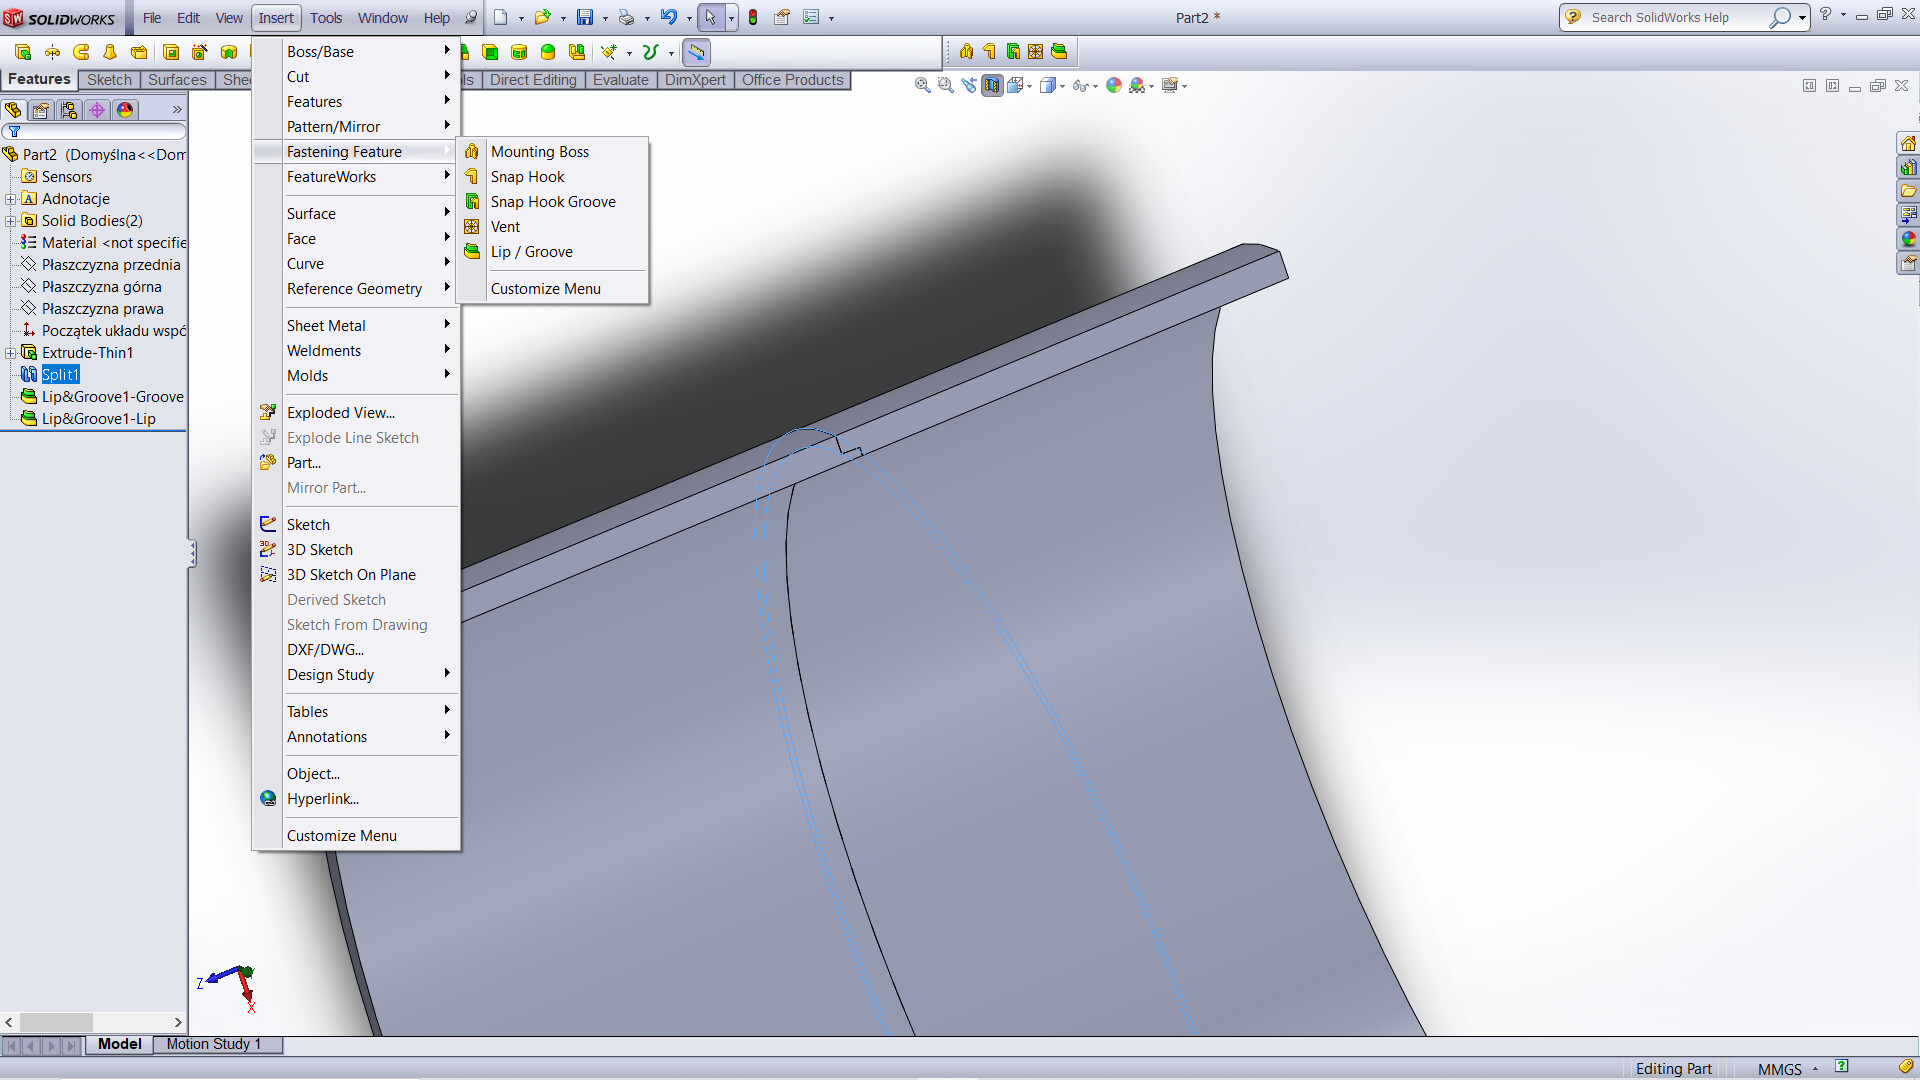1920x1080 pixels.
Task: Click the Extruded Cut toolbar icon
Action: click(x=171, y=52)
